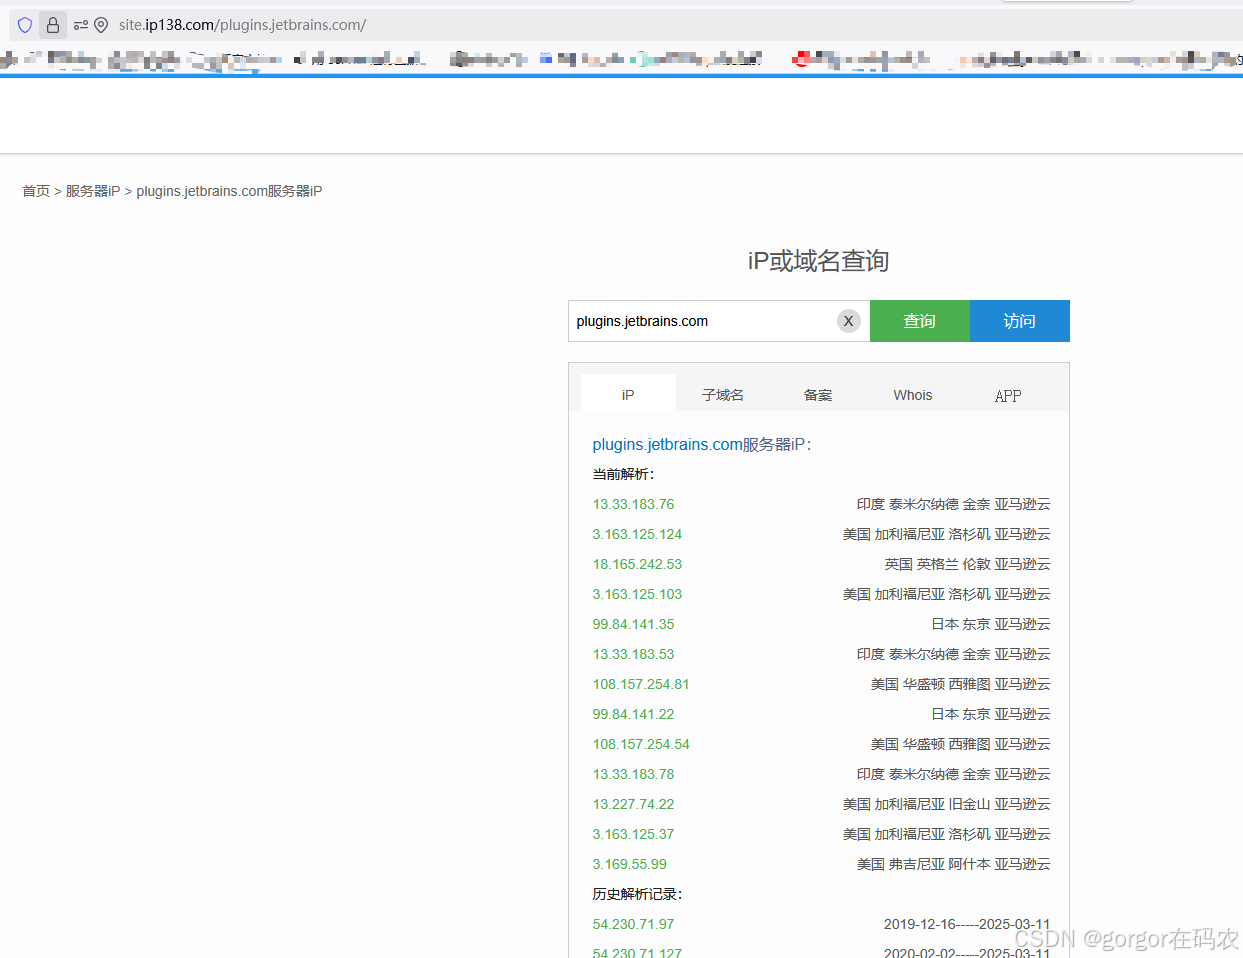Screen dimensions: 1243x958
Task: Click date range 2019-12-16-----2025-03-11
Action: click(967, 924)
